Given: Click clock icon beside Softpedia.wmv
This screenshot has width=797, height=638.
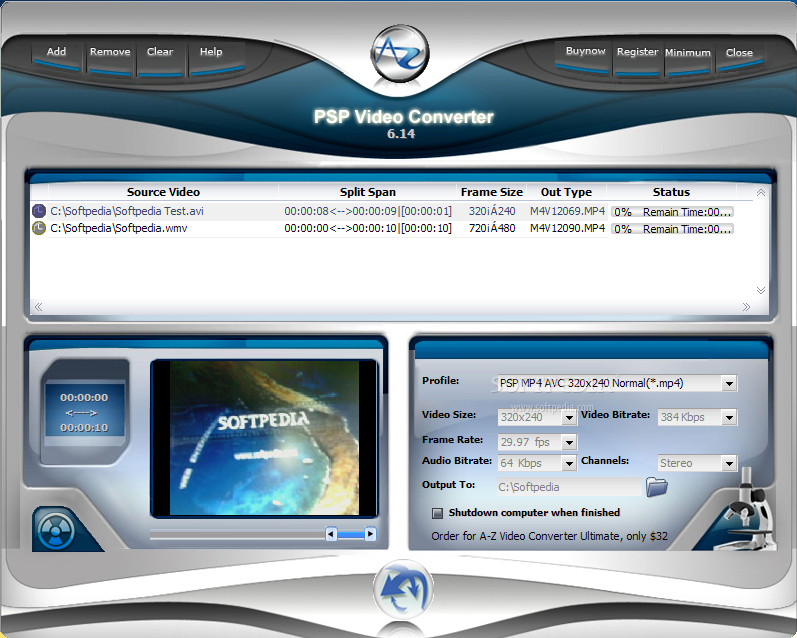Looking at the screenshot, I should [x=39, y=228].
